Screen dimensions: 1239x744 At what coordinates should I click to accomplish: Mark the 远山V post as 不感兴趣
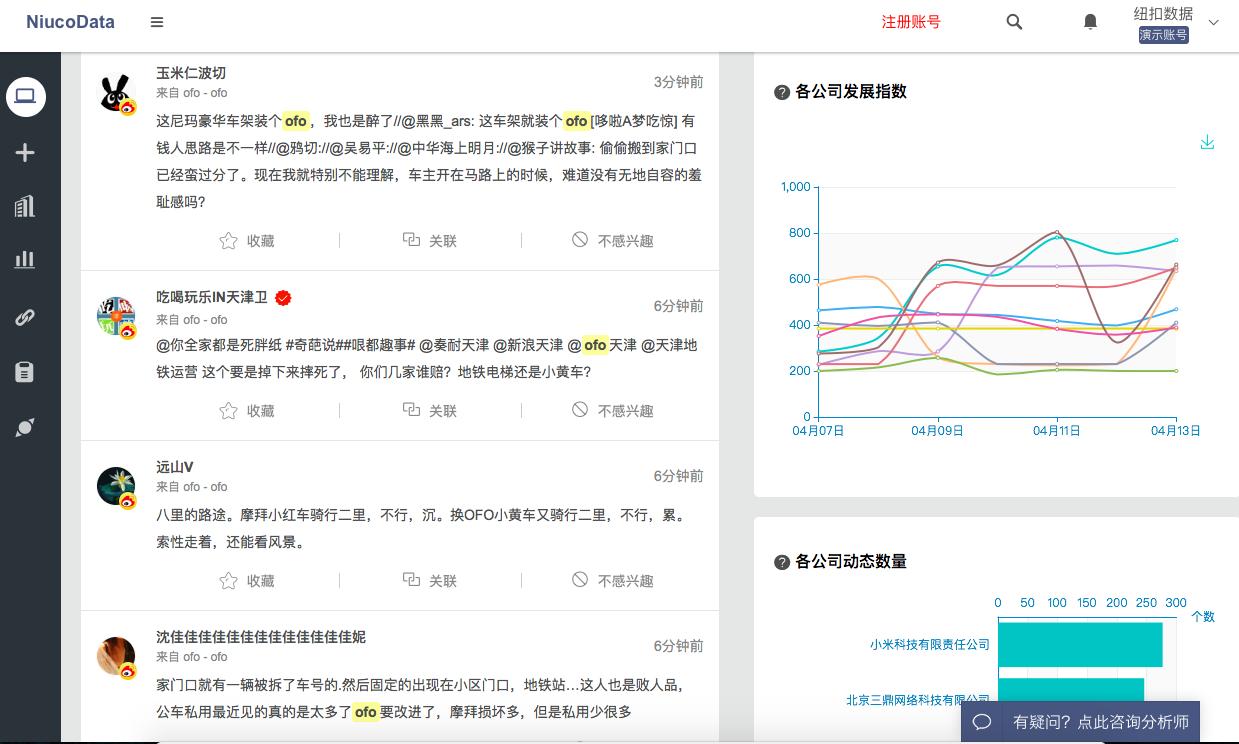[x=613, y=581]
